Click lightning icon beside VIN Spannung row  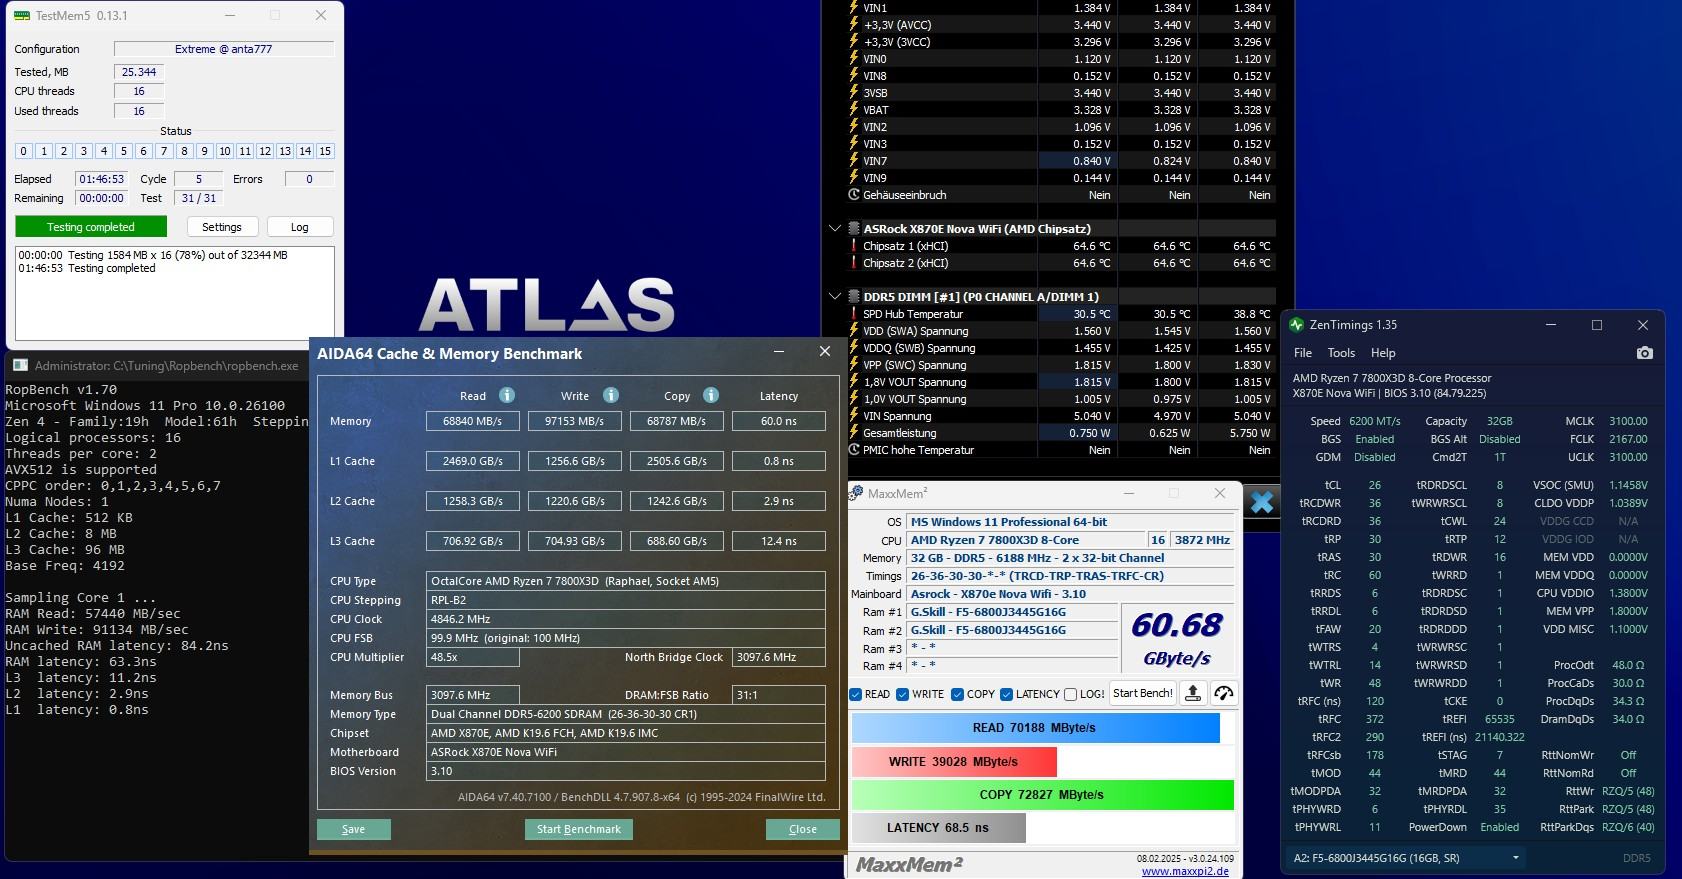coord(854,416)
